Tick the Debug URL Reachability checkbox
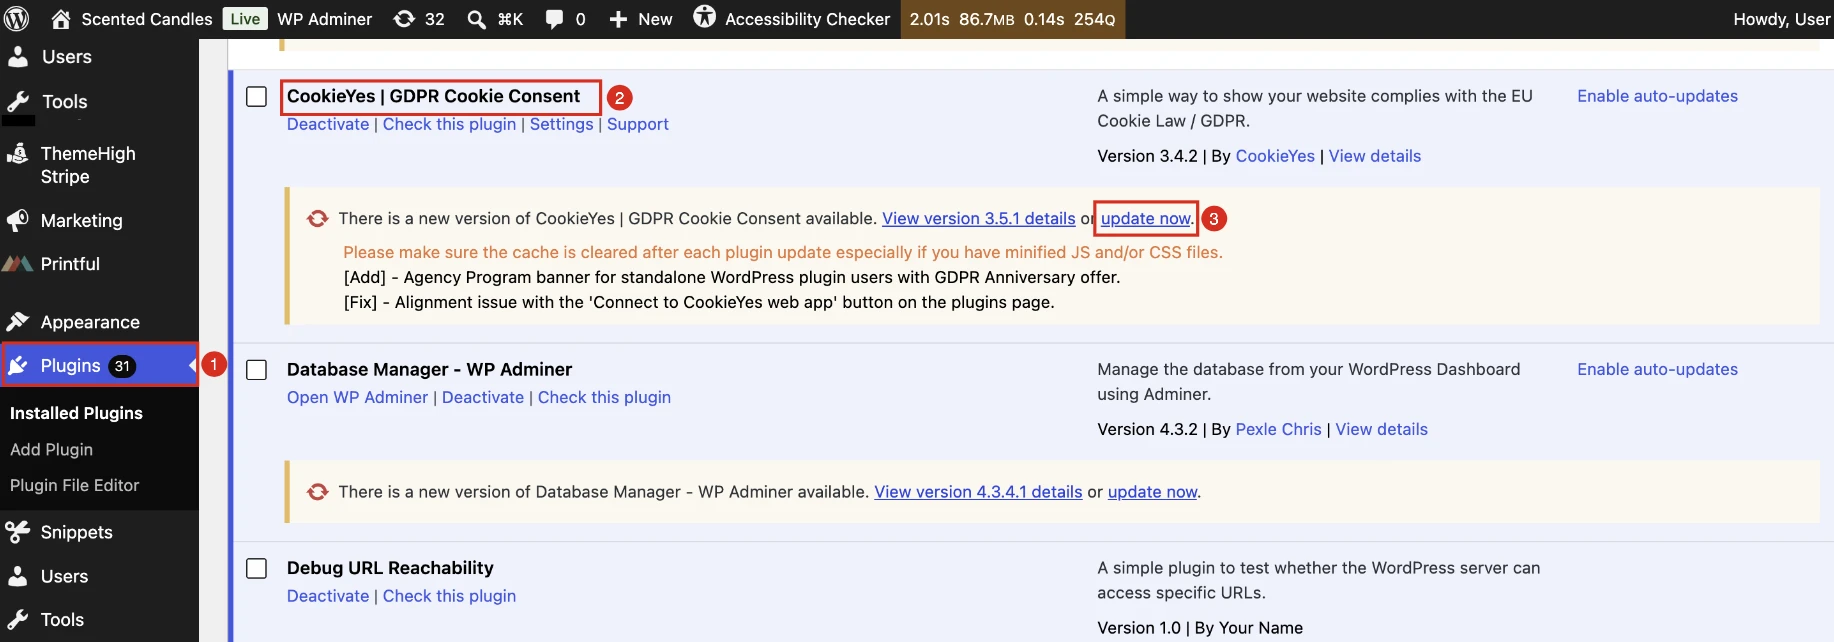Screen dimensions: 1834x642 coord(257,568)
